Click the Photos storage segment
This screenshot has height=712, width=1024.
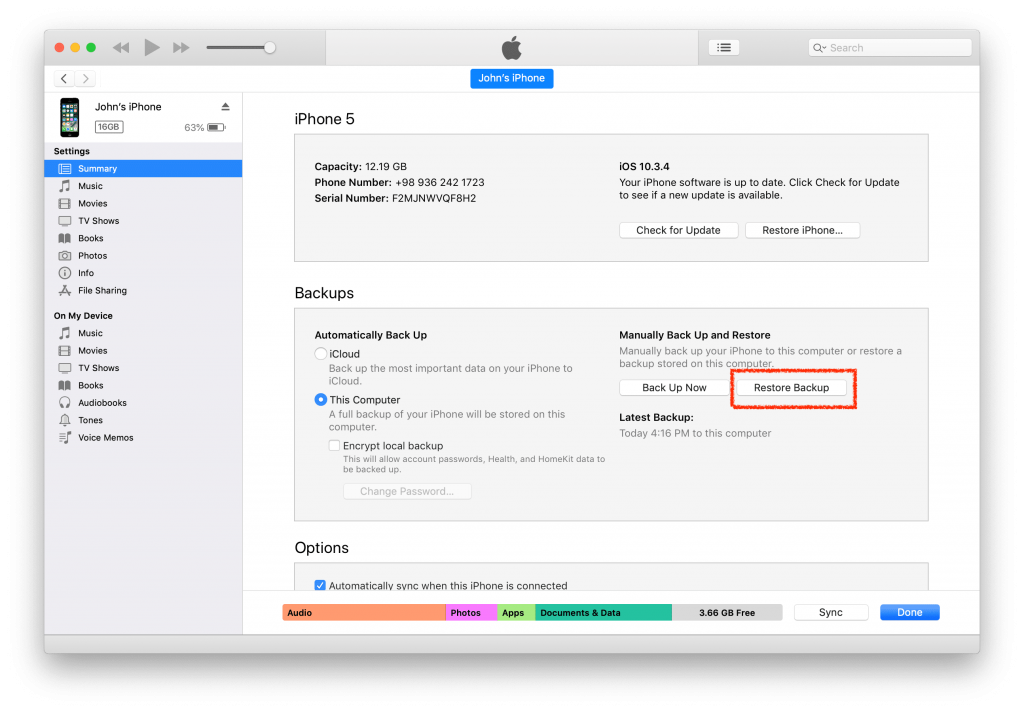pos(472,613)
